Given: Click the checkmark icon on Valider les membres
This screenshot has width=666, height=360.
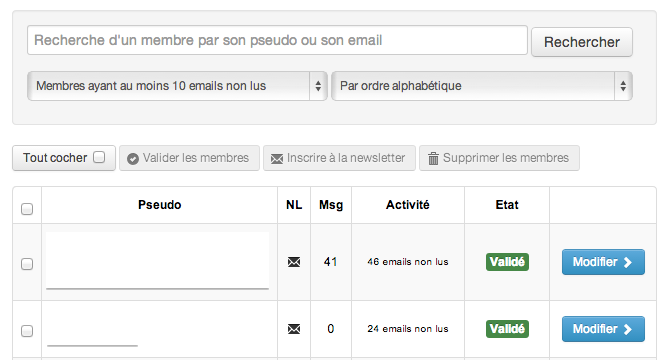Looking at the screenshot, I should 133,159.
